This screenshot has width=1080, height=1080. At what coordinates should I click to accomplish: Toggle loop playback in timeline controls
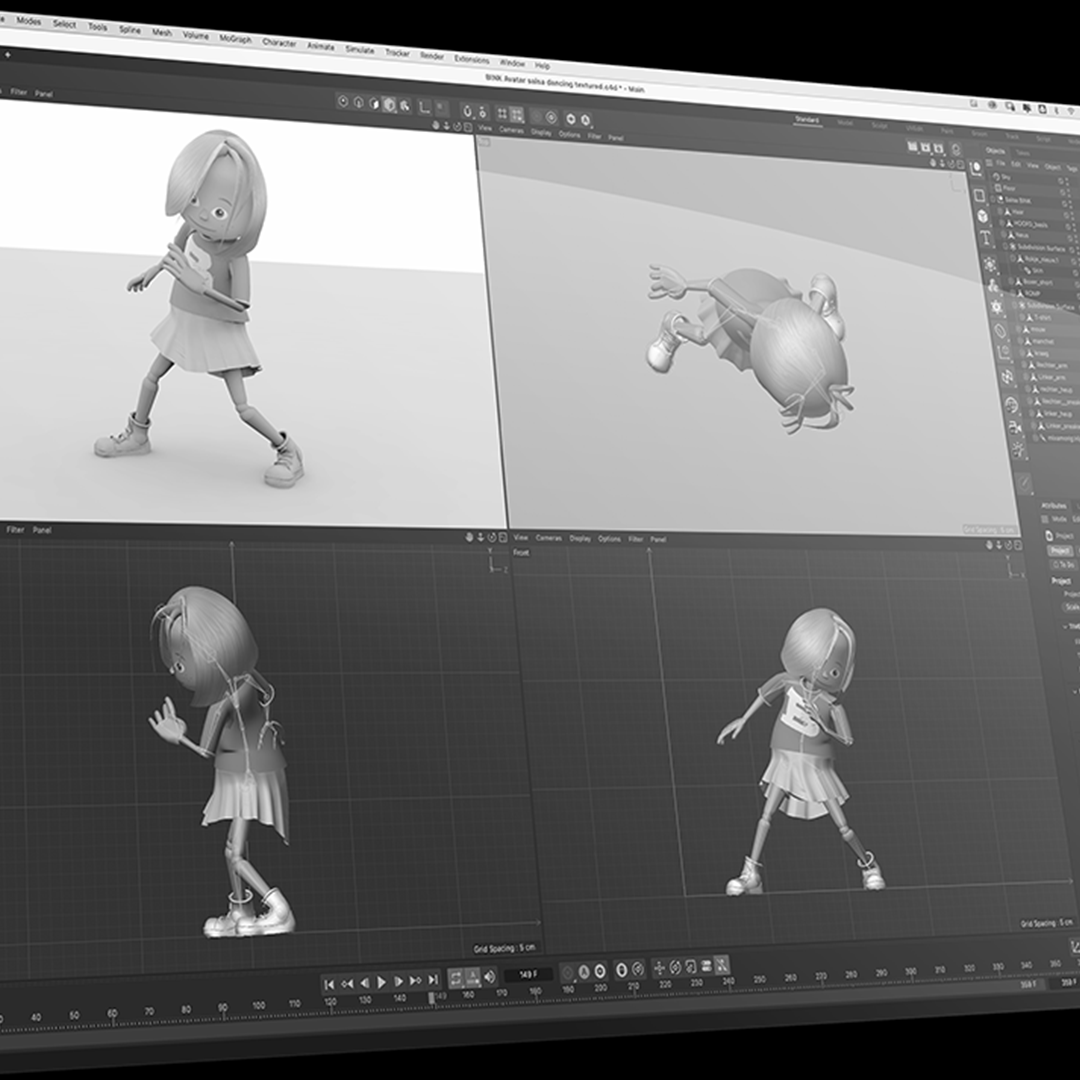click(x=455, y=978)
